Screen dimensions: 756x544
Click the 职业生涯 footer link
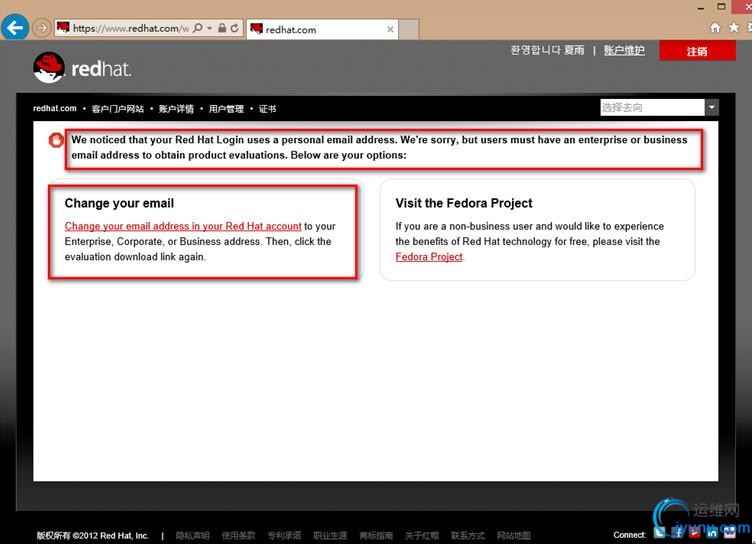330,535
